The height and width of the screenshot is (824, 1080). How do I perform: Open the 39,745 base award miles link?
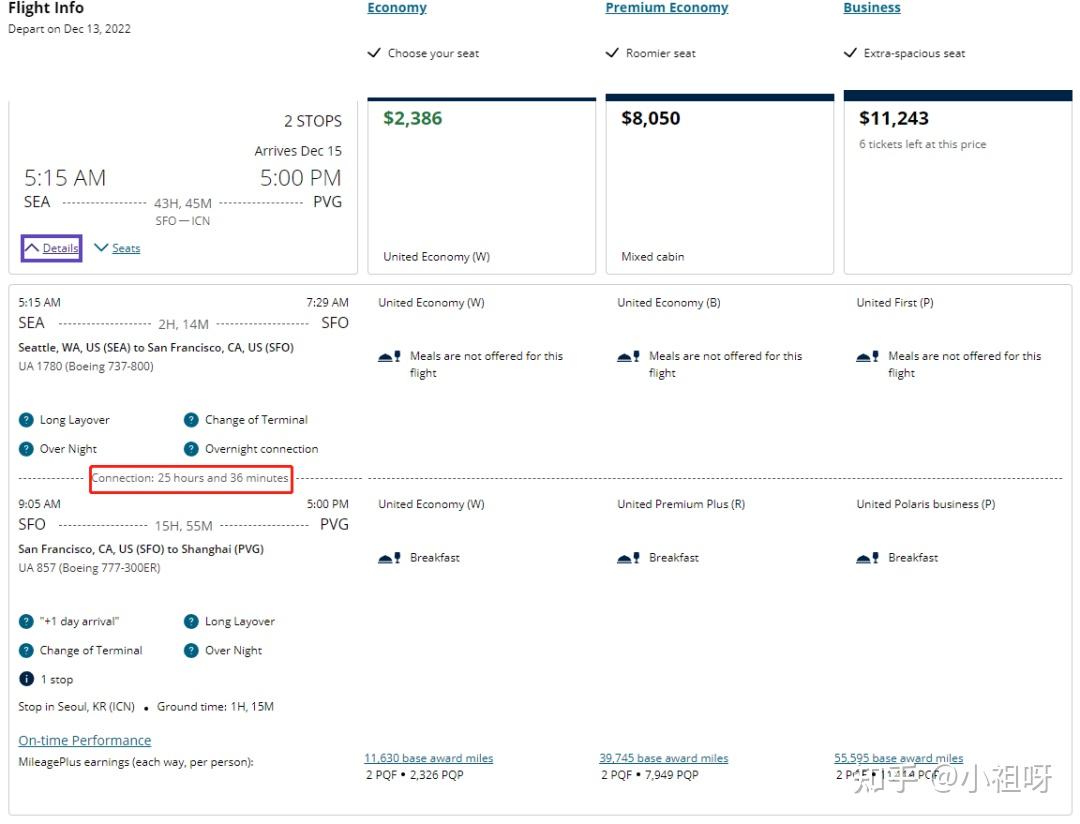coord(663,758)
